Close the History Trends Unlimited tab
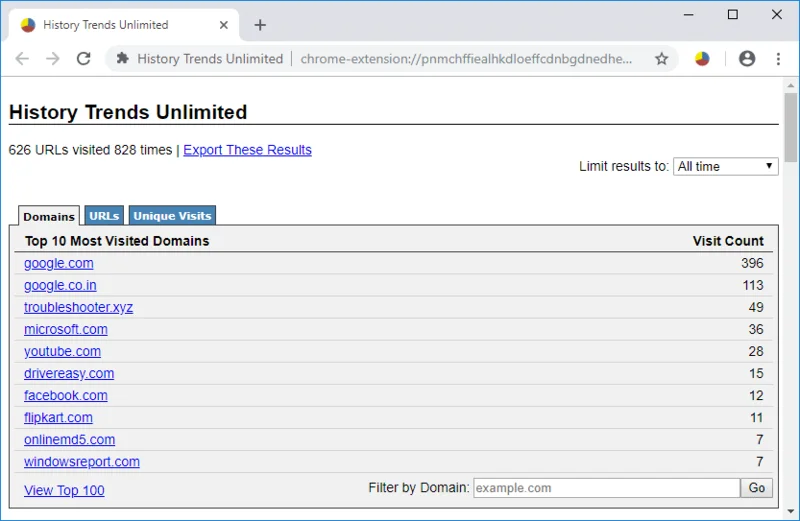Image resolution: width=800 pixels, height=521 pixels. tap(223, 25)
